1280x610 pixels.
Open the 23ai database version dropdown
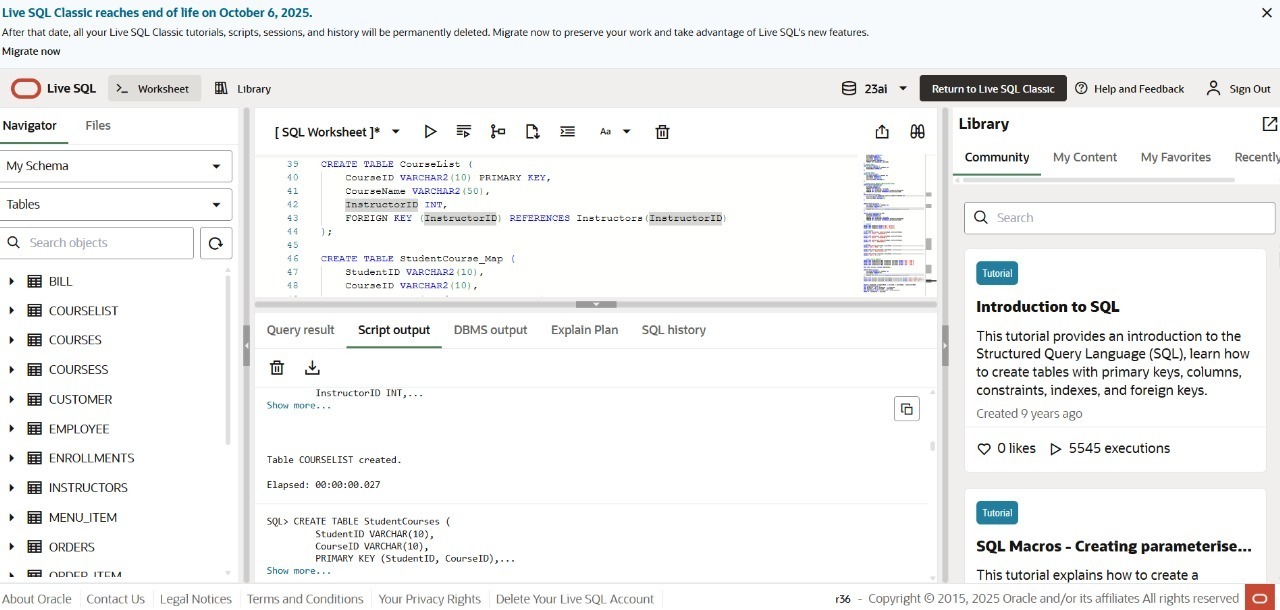point(903,88)
